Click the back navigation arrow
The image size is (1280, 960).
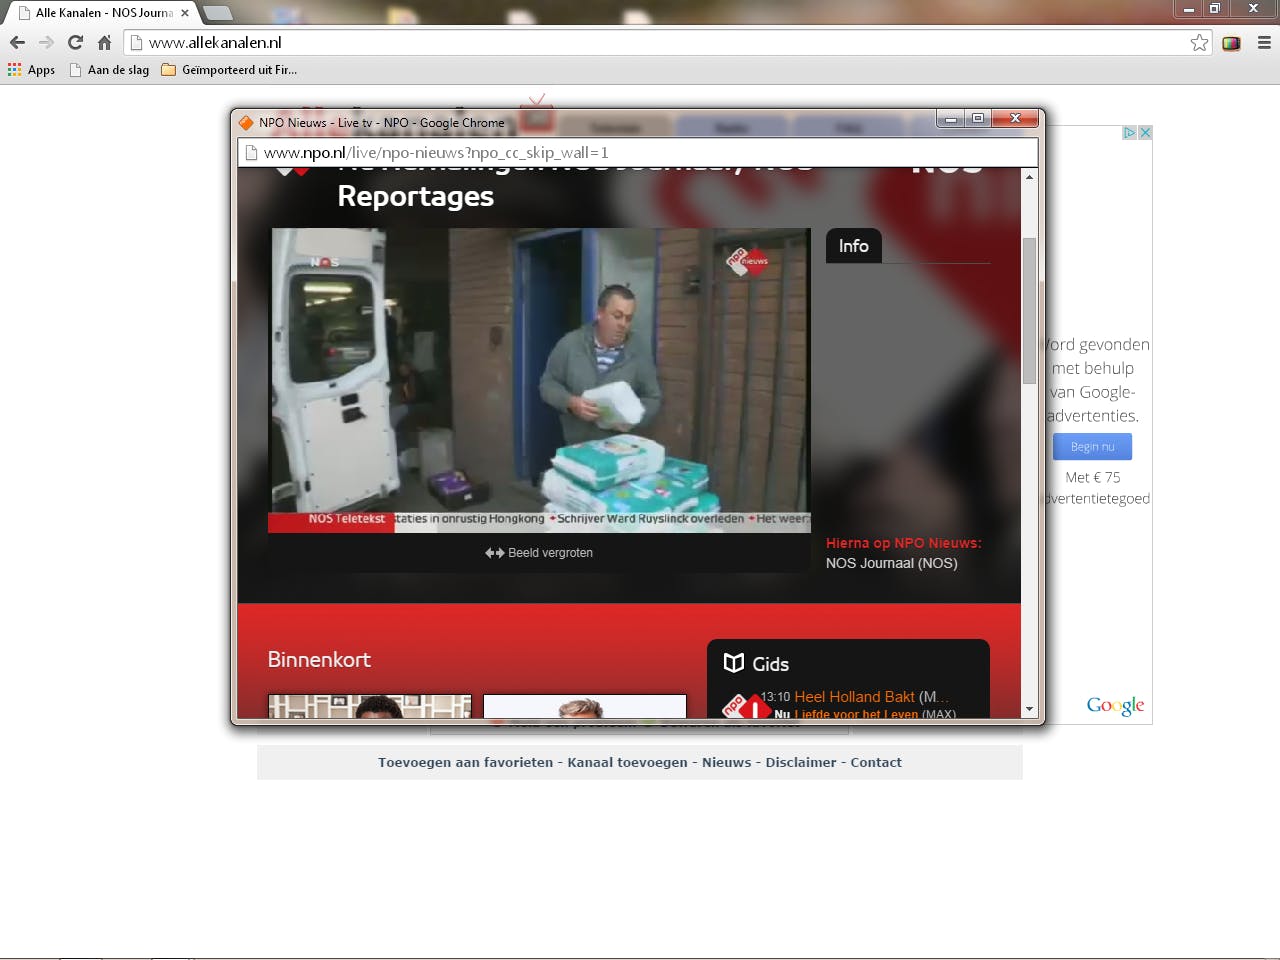(x=16, y=42)
